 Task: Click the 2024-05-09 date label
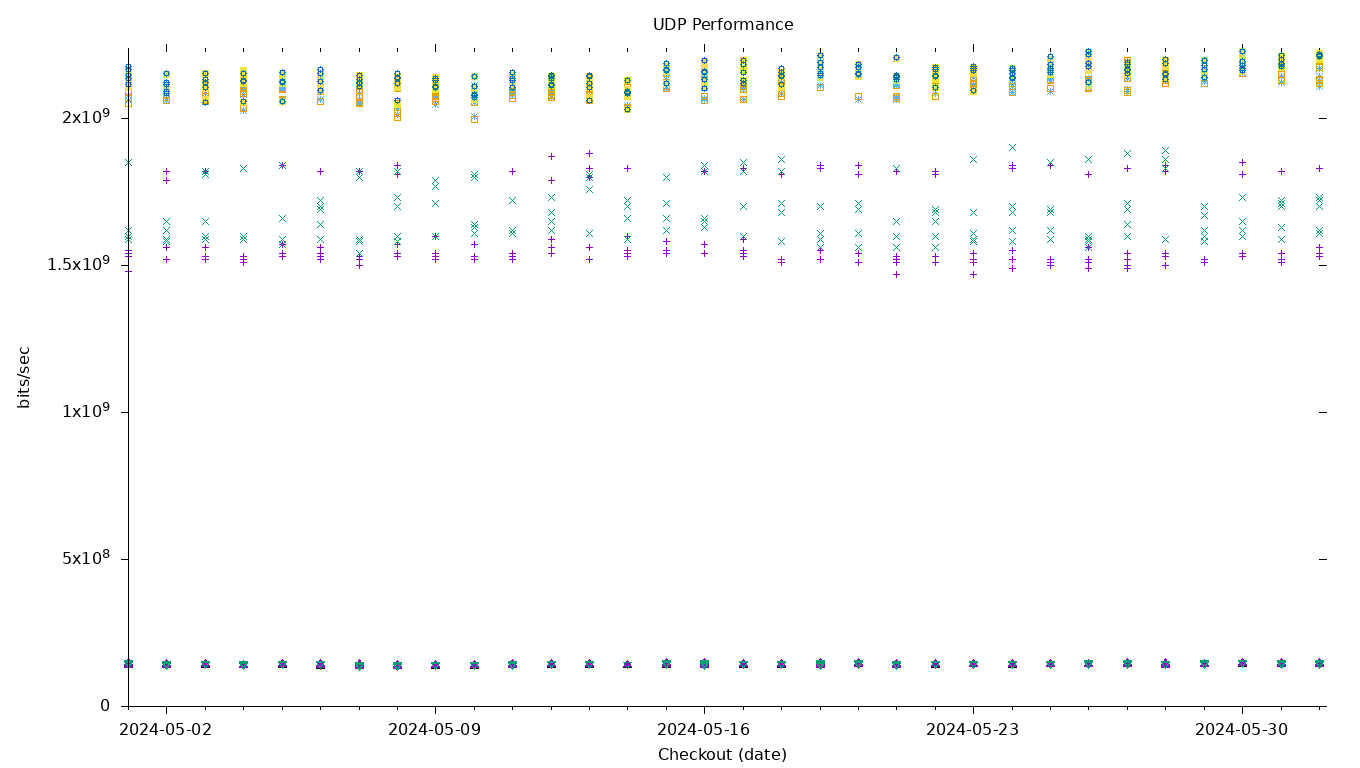435,730
